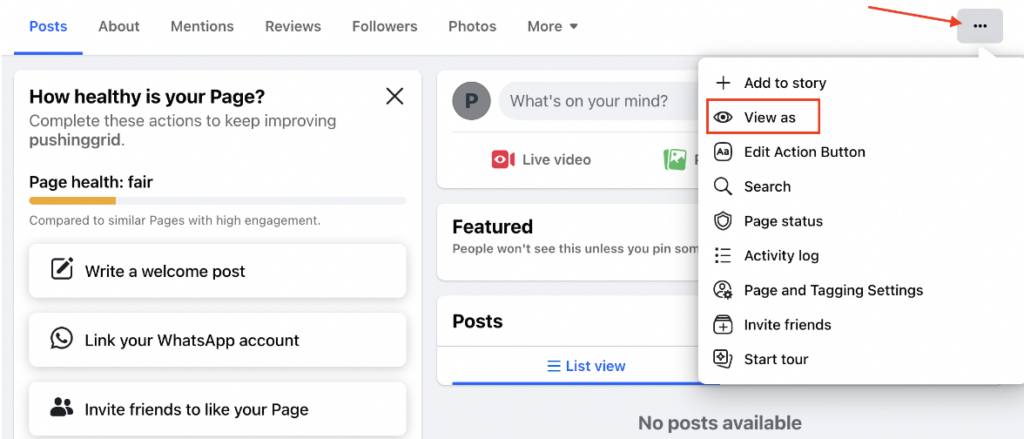Select Invite friends from the menu
The width and height of the screenshot is (1024, 439).
click(x=787, y=325)
